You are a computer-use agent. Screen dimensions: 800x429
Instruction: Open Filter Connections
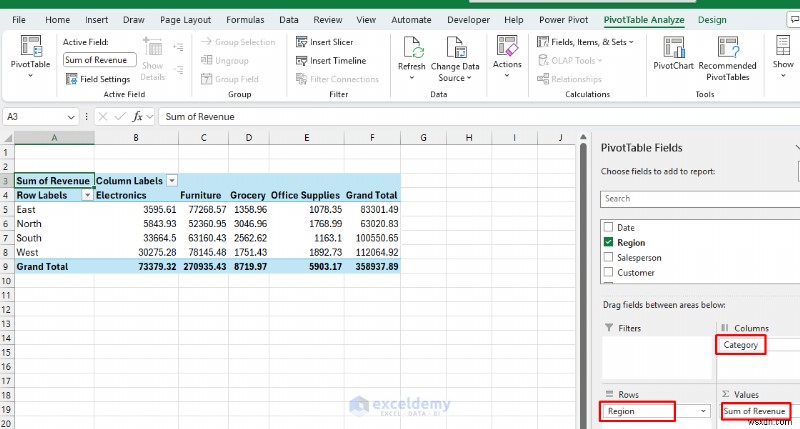point(337,79)
